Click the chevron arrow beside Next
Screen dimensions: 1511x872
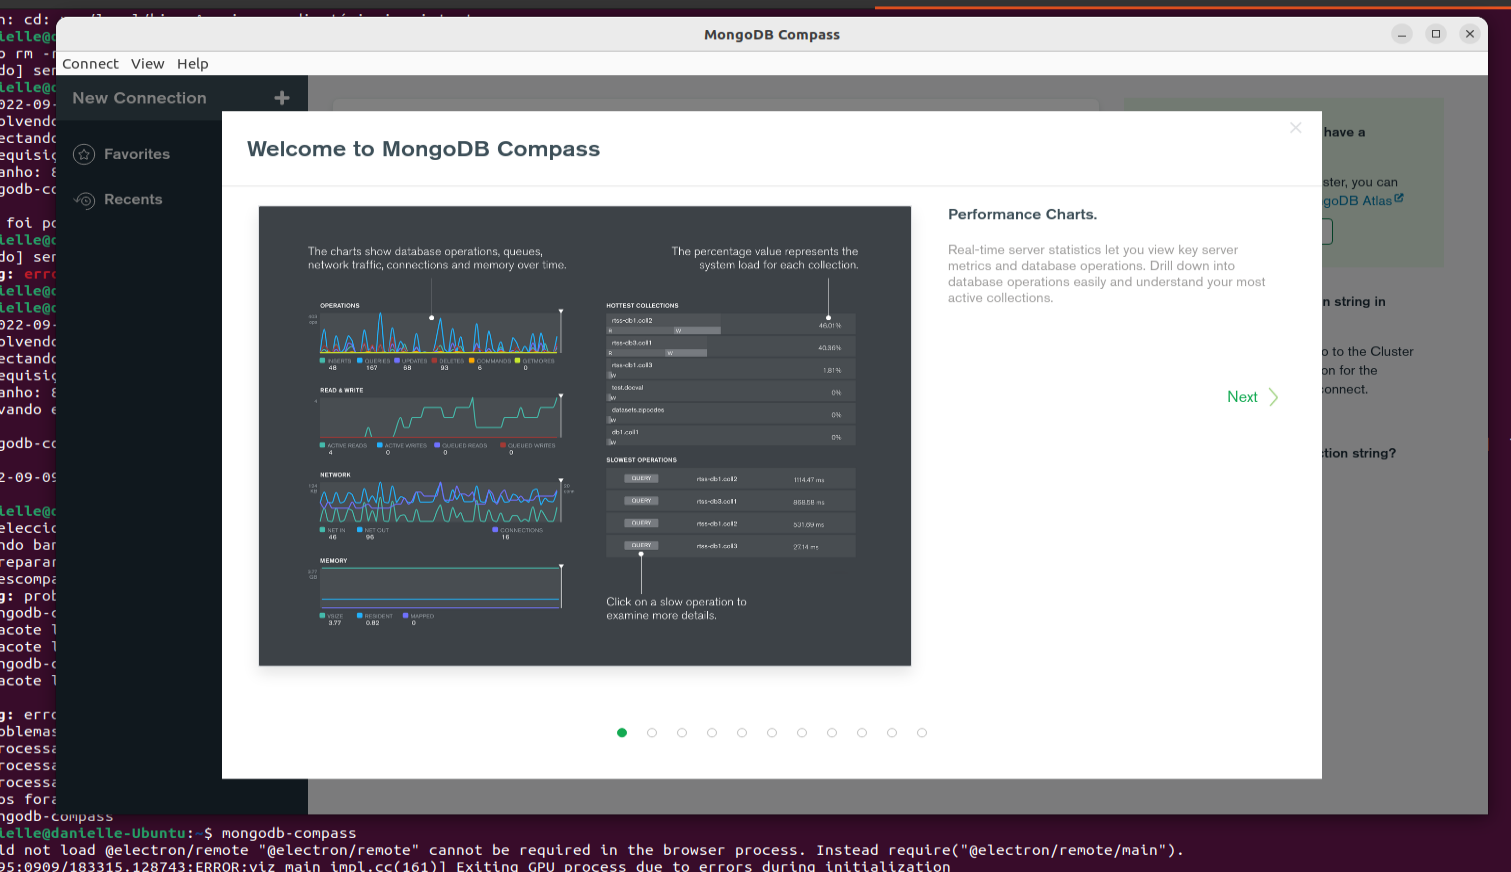(1273, 397)
